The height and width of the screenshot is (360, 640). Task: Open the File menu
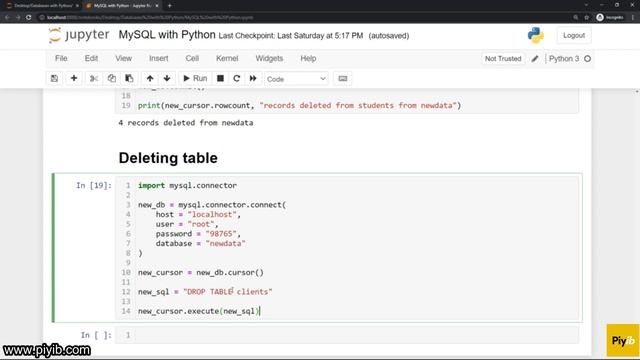(x=61, y=58)
